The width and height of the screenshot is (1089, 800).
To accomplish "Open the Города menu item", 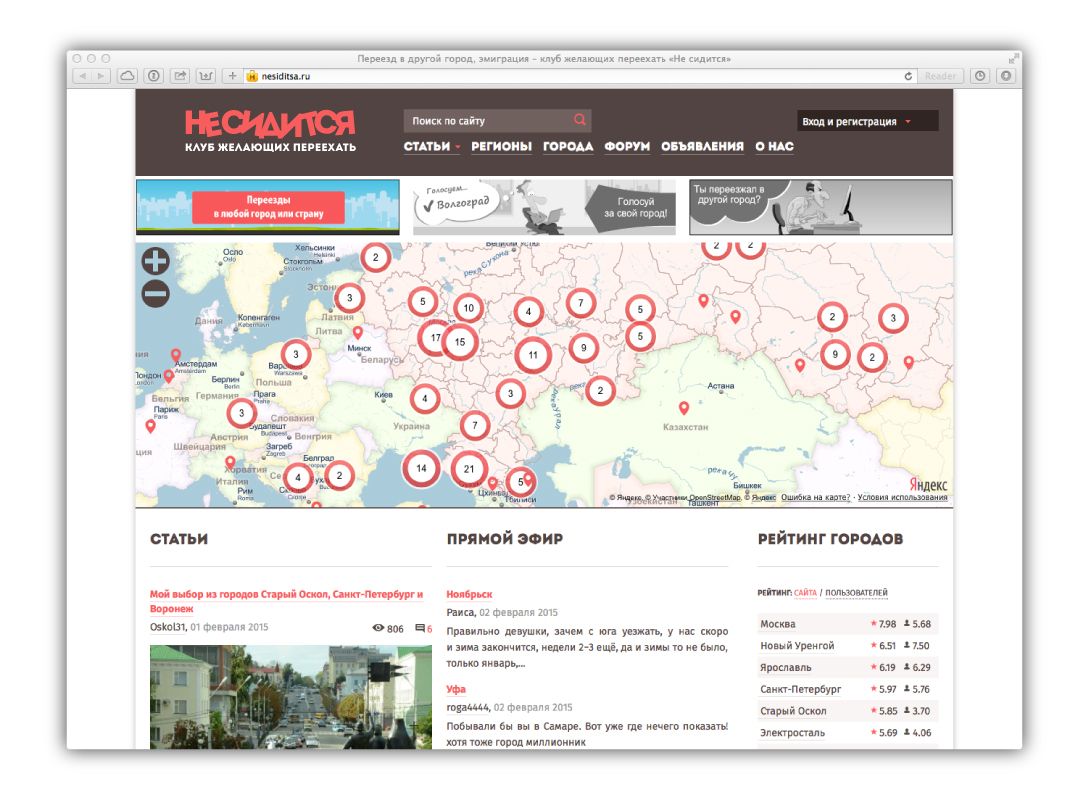I will [568, 147].
